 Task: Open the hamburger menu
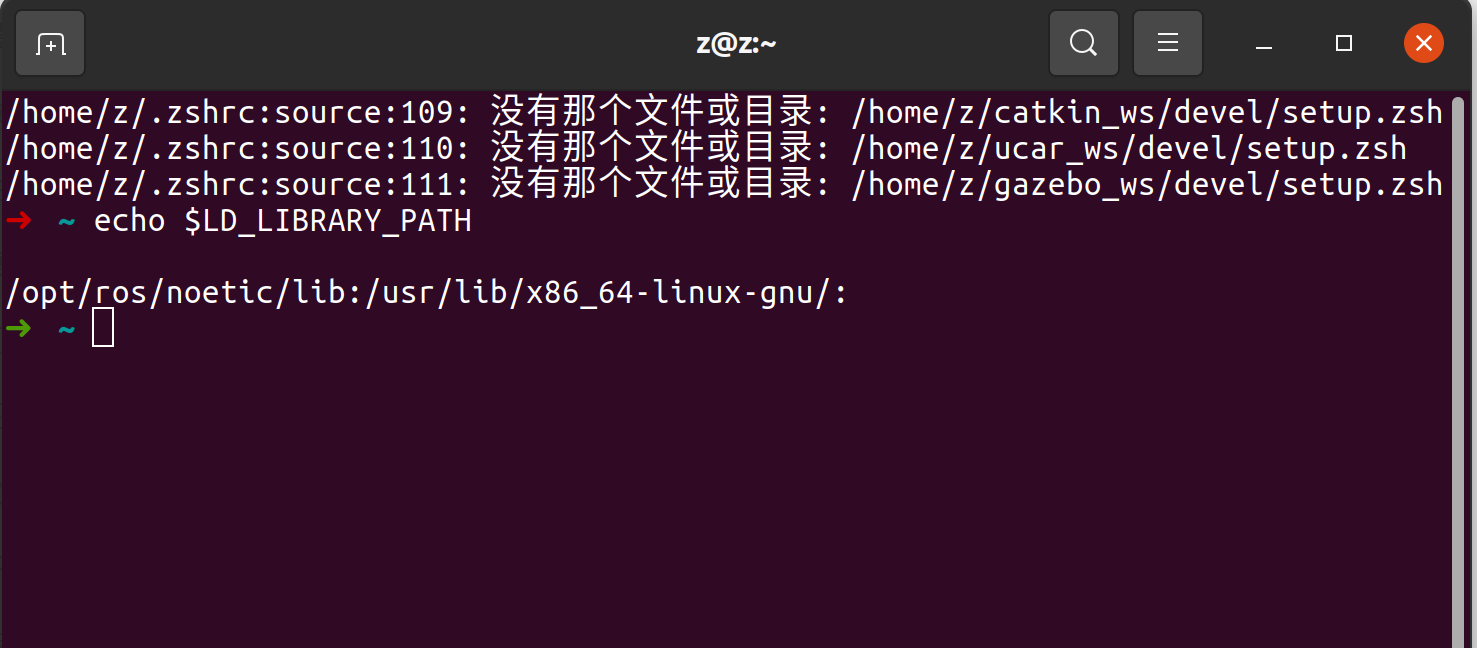(x=1167, y=42)
